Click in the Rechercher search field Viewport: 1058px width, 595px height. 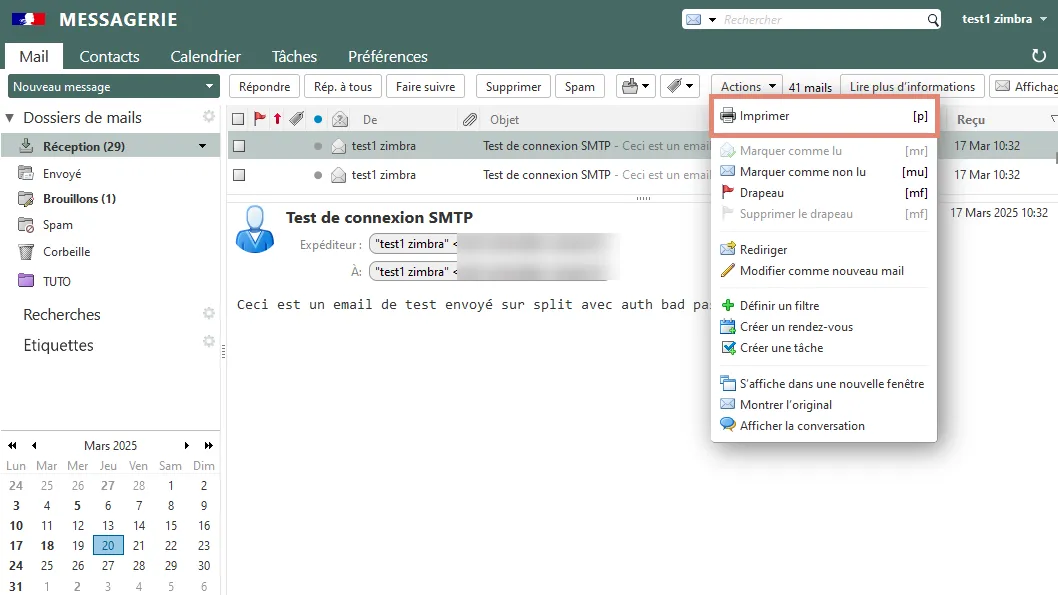click(822, 20)
